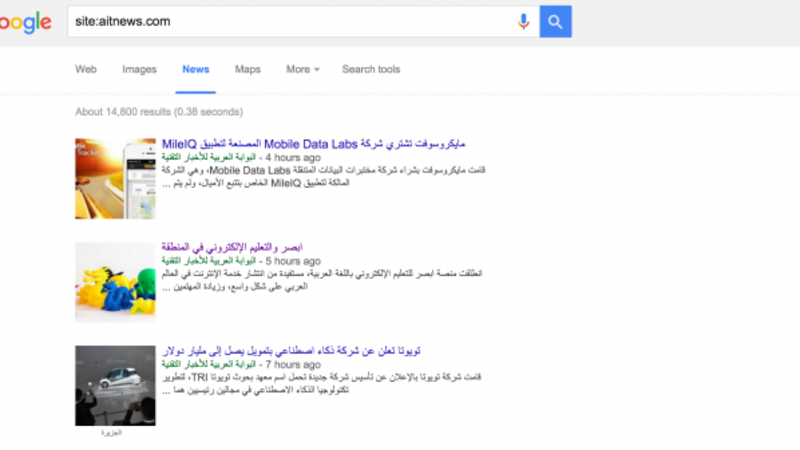The image size is (800, 450).
Task: Click 'About 14,800 results (0.38 seconds)' text
Action: pyautogui.click(x=159, y=112)
